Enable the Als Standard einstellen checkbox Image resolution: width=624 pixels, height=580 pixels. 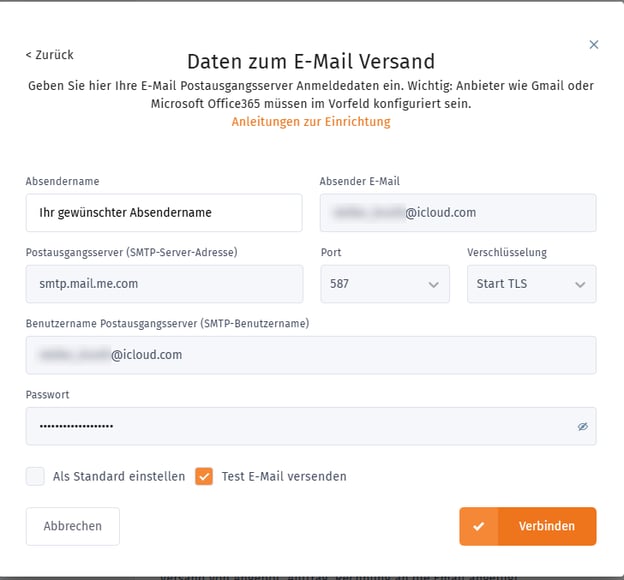36,477
